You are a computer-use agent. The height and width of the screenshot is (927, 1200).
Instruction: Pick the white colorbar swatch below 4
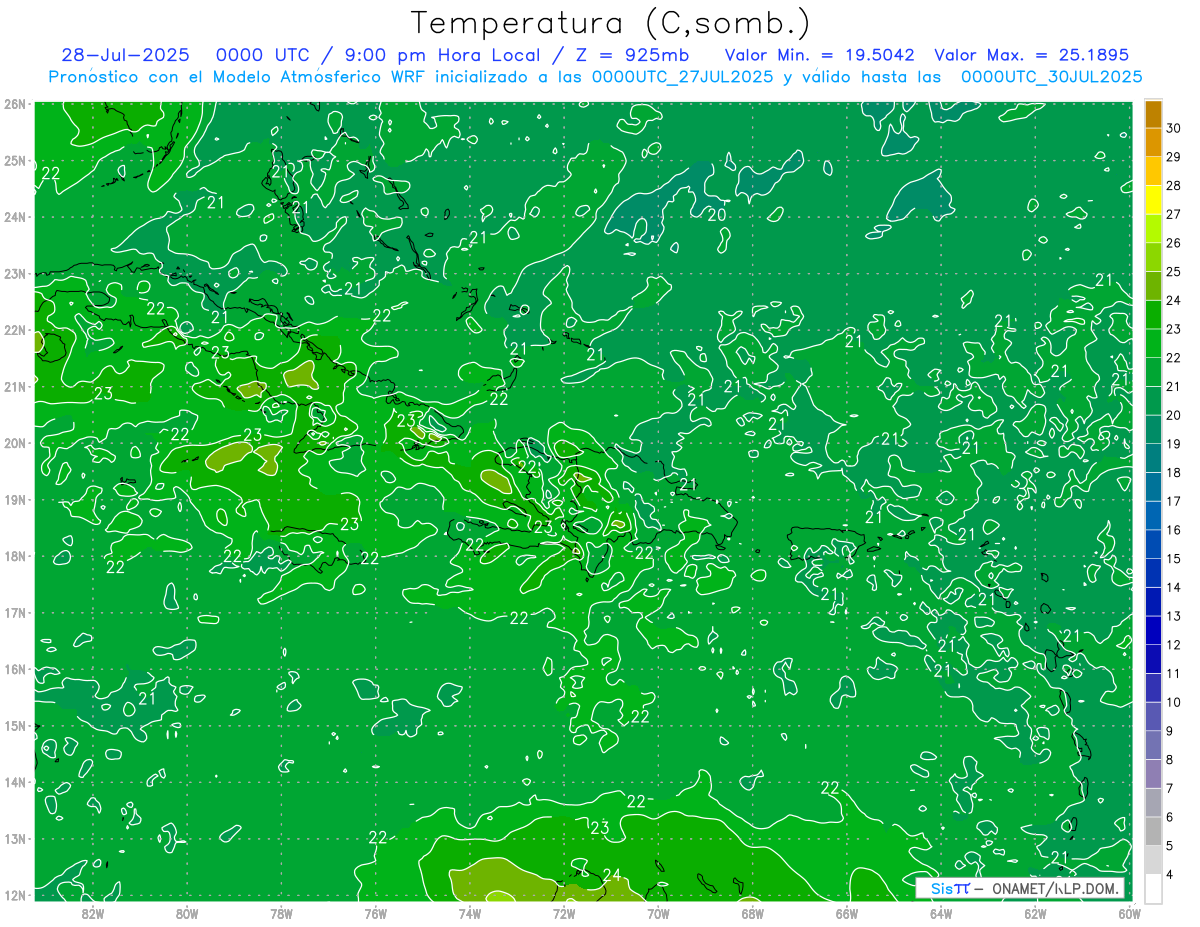(x=1153, y=887)
